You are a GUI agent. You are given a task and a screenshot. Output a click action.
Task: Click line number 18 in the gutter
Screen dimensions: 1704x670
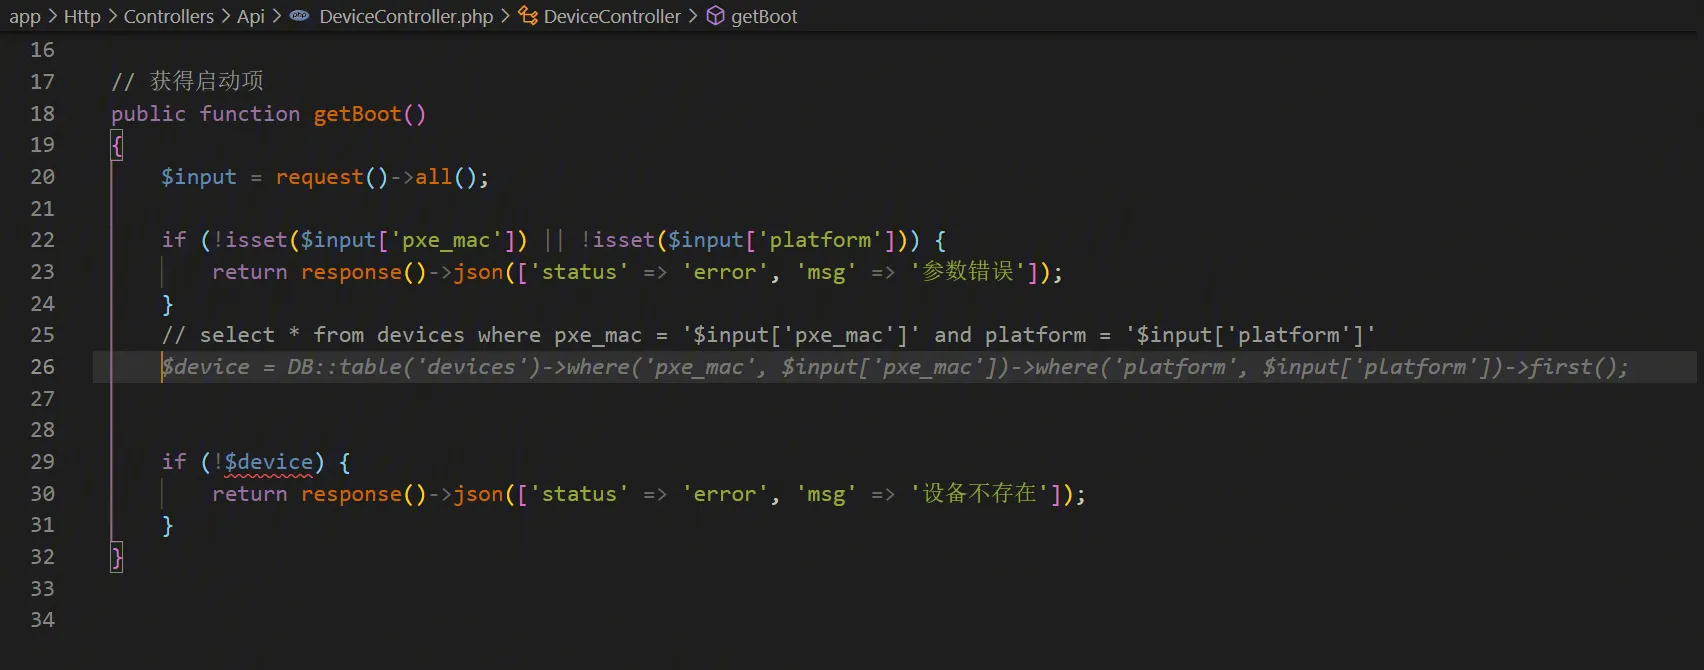click(x=42, y=114)
